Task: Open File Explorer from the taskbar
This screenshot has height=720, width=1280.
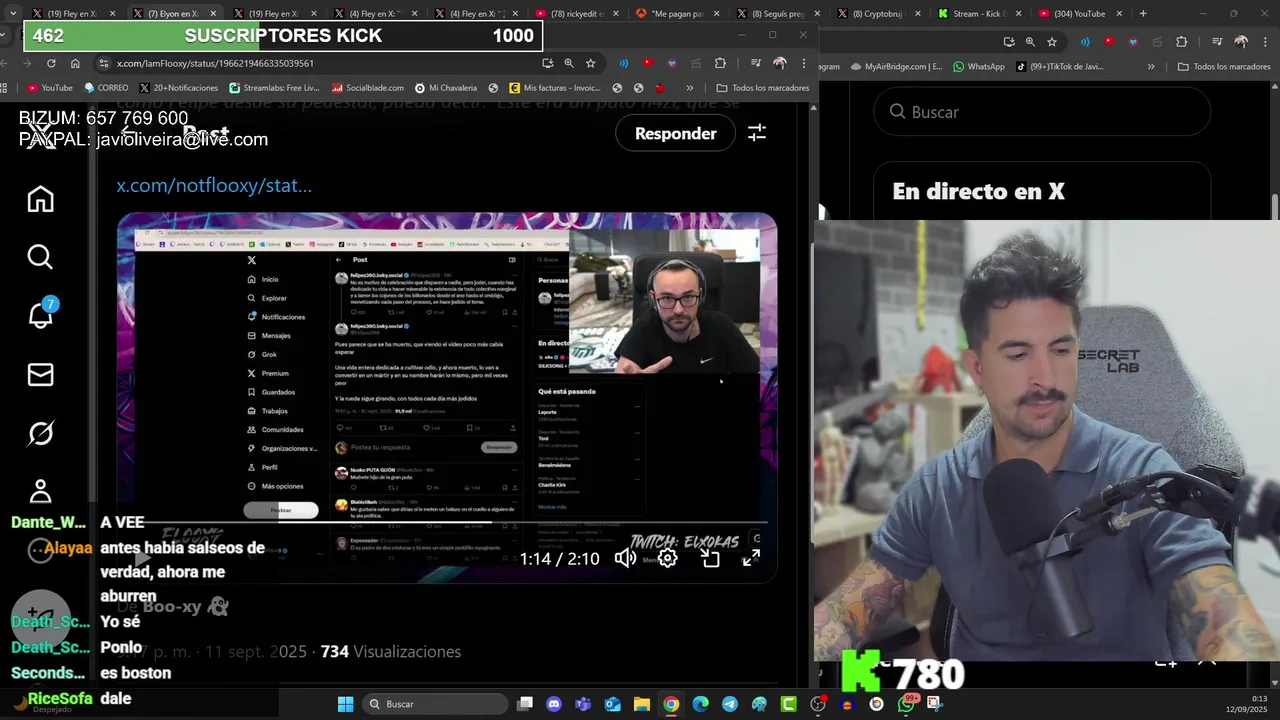Action: pyautogui.click(x=642, y=704)
